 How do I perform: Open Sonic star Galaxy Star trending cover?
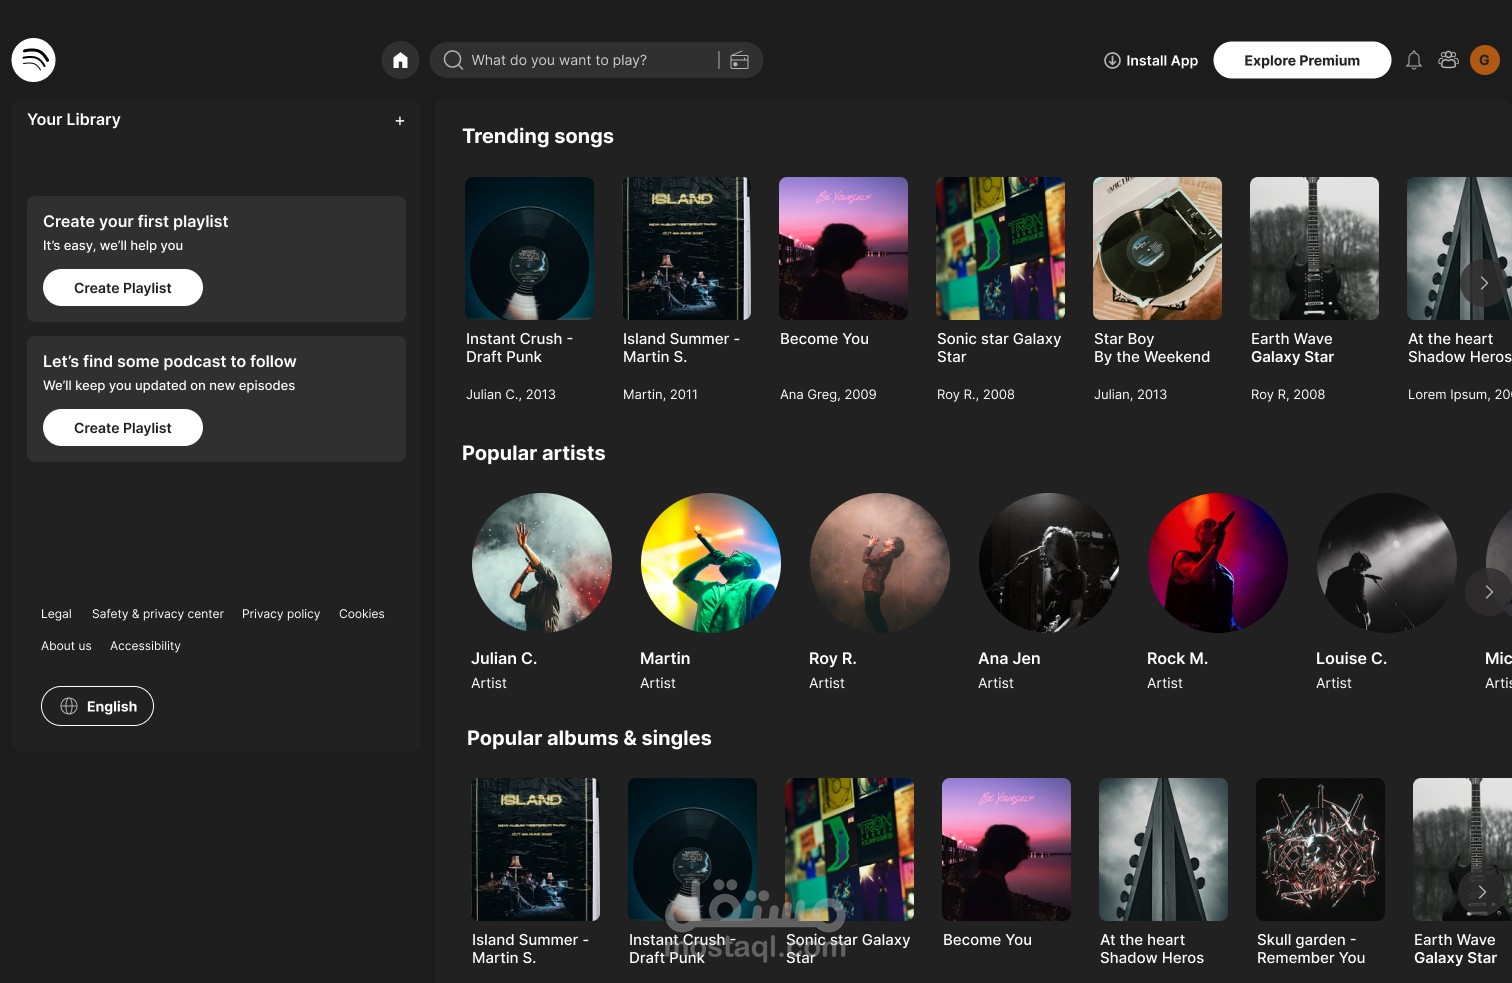click(x=1001, y=249)
